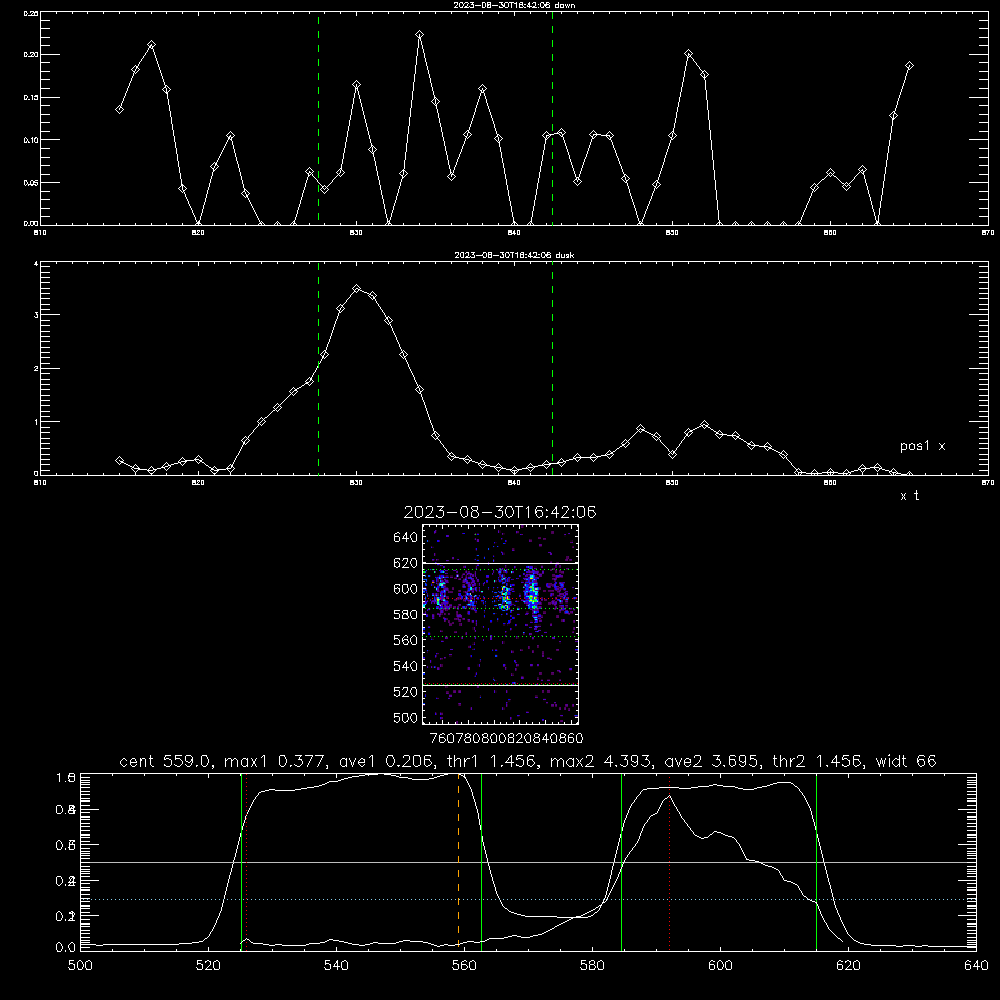
Task: Click the red dotted line at 592 in bottom plot
Action: pos(670,861)
